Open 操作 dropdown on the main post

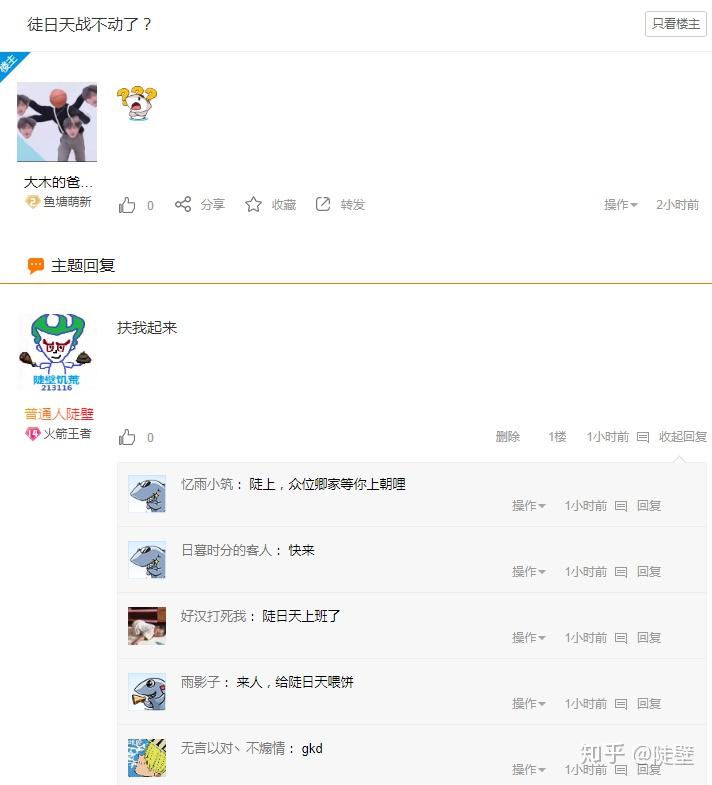[620, 205]
